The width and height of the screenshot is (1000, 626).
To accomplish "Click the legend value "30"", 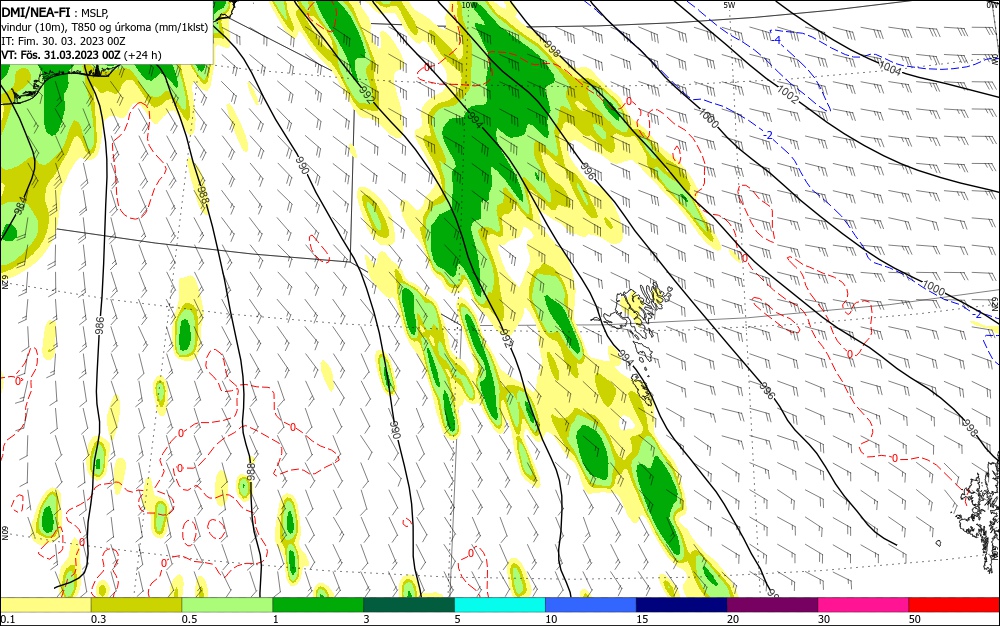I will pos(824,619).
